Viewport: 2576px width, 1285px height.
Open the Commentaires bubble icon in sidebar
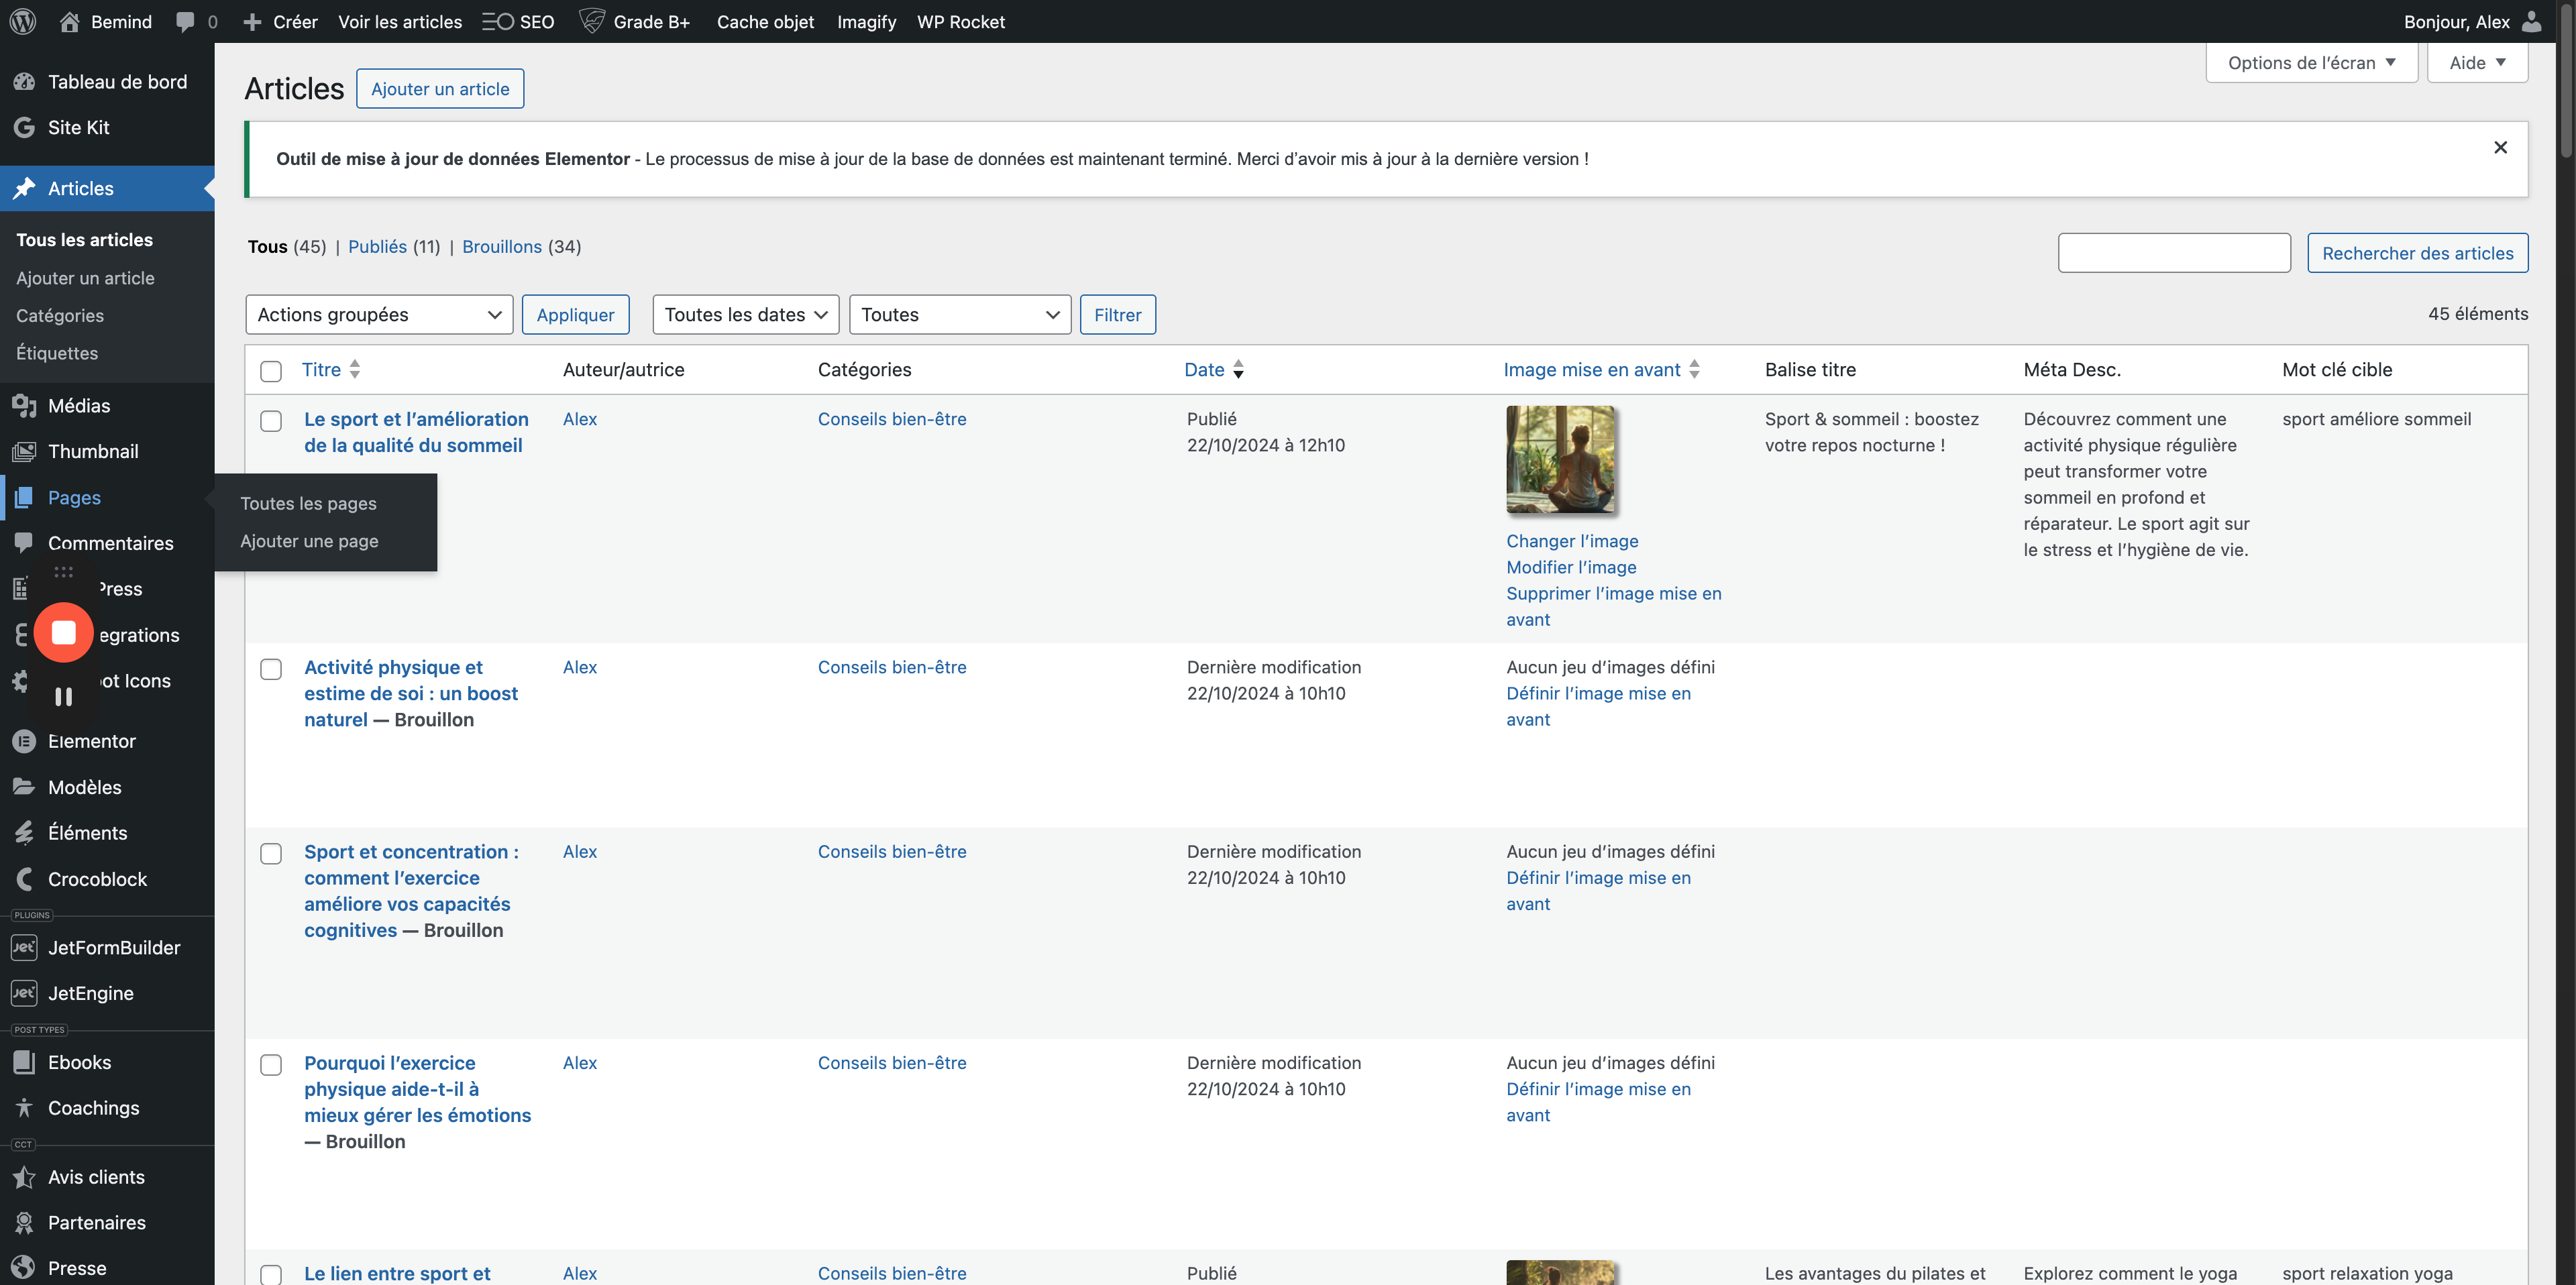[24, 542]
